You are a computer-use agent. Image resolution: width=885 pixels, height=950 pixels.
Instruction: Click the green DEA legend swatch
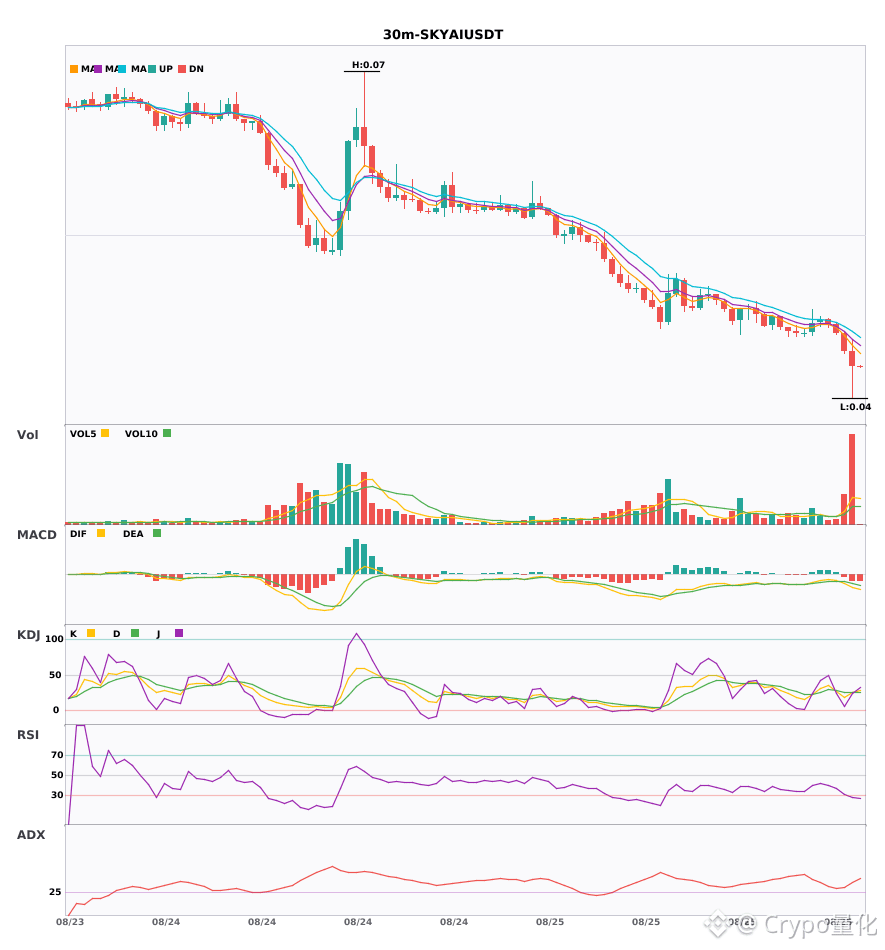tap(157, 533)
